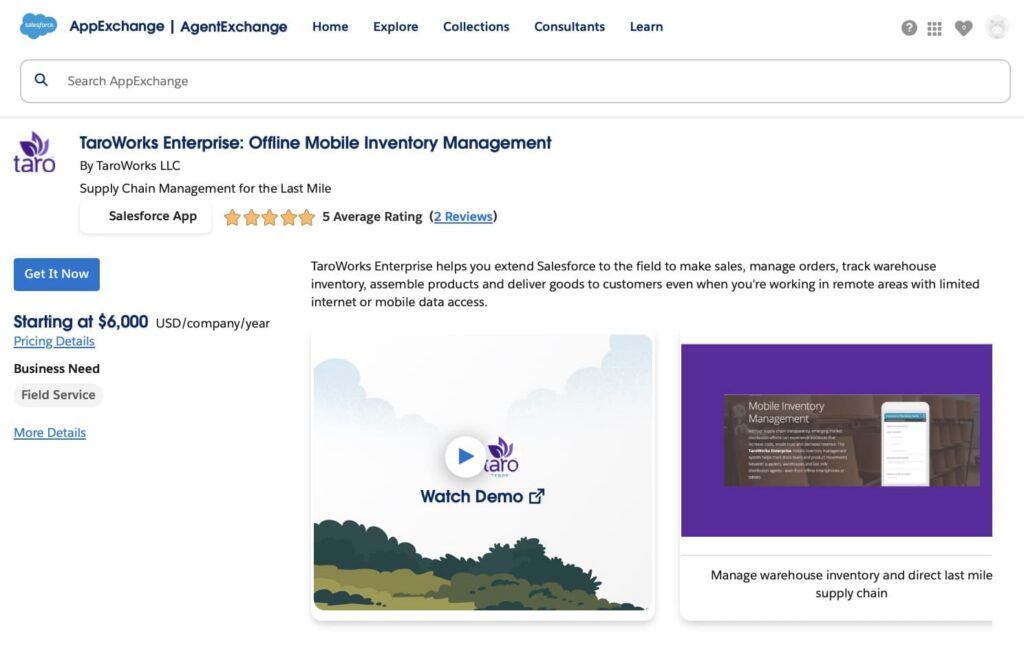The width and height of the screenshot is (1024, 662).
Task: Go to the Explore menu
Action: pos(395,27)
